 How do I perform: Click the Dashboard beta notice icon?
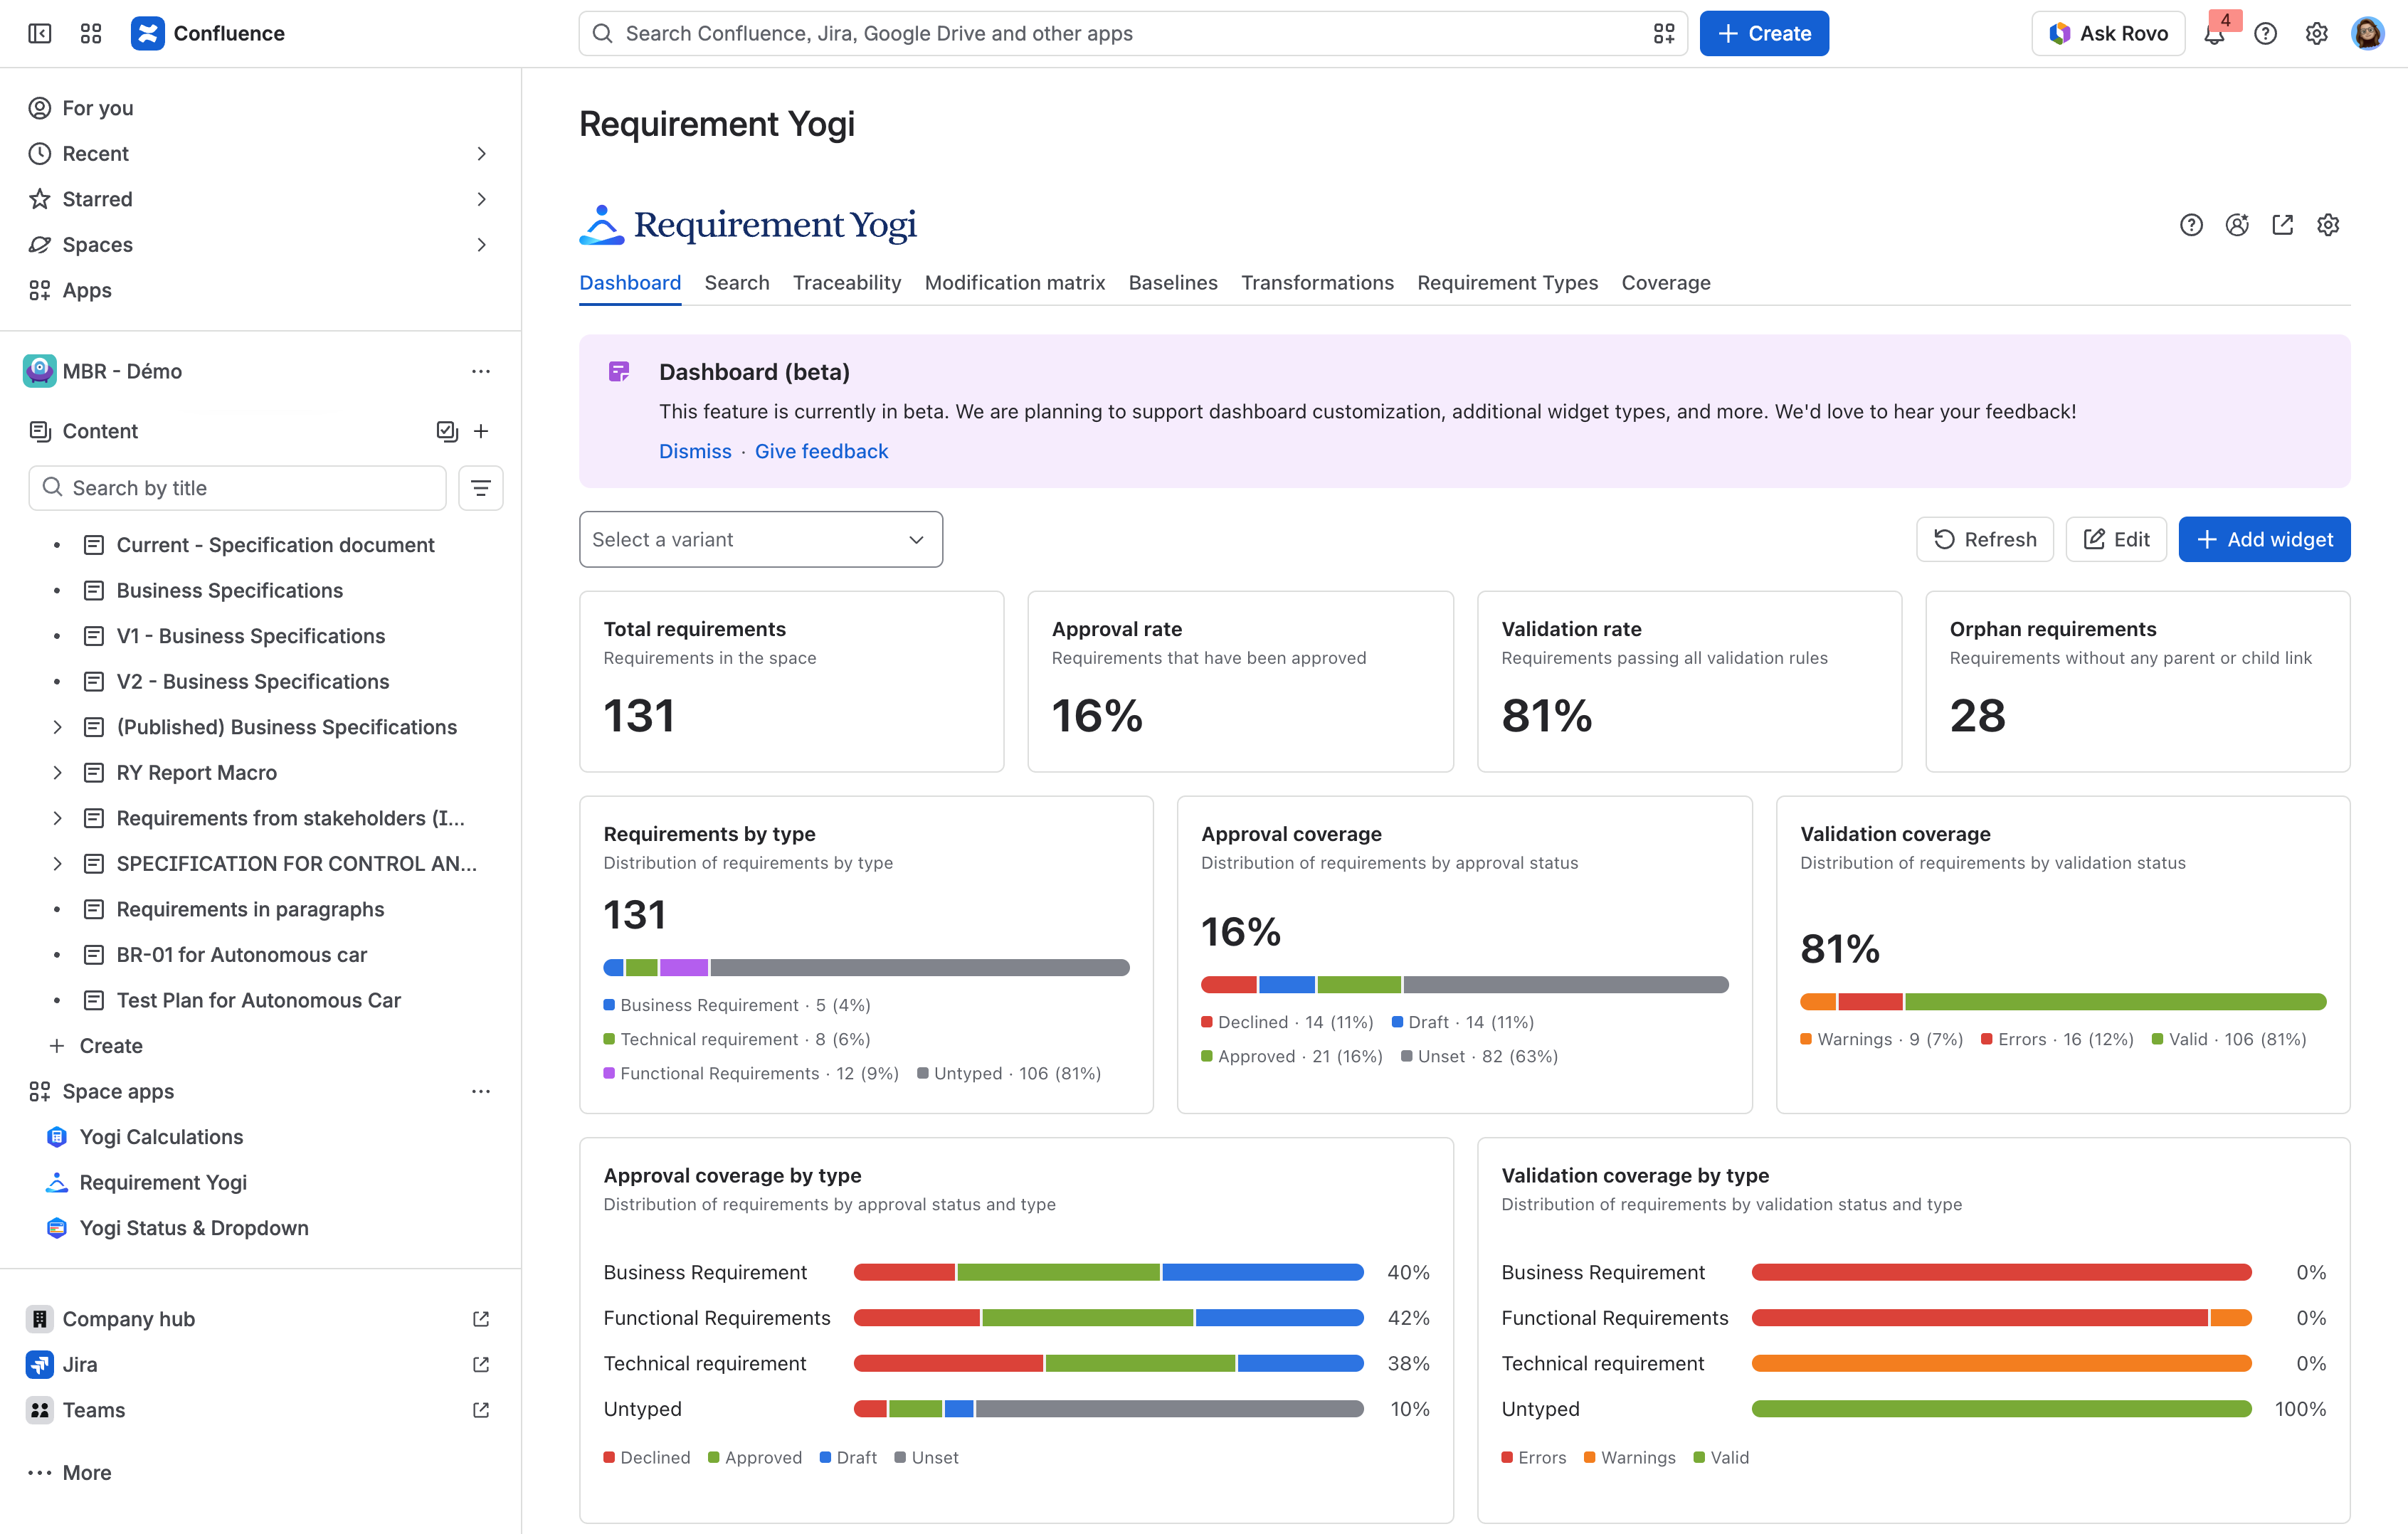619,372
